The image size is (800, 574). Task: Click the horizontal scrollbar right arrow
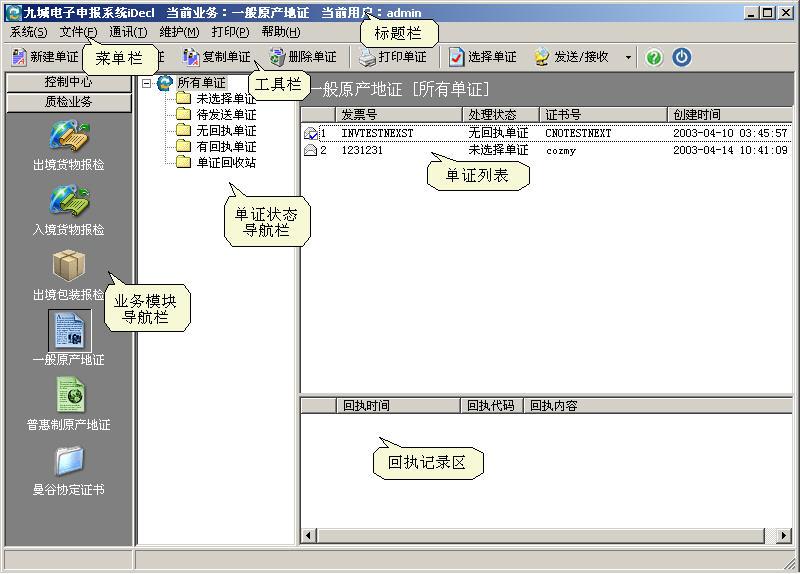[786, 536]
